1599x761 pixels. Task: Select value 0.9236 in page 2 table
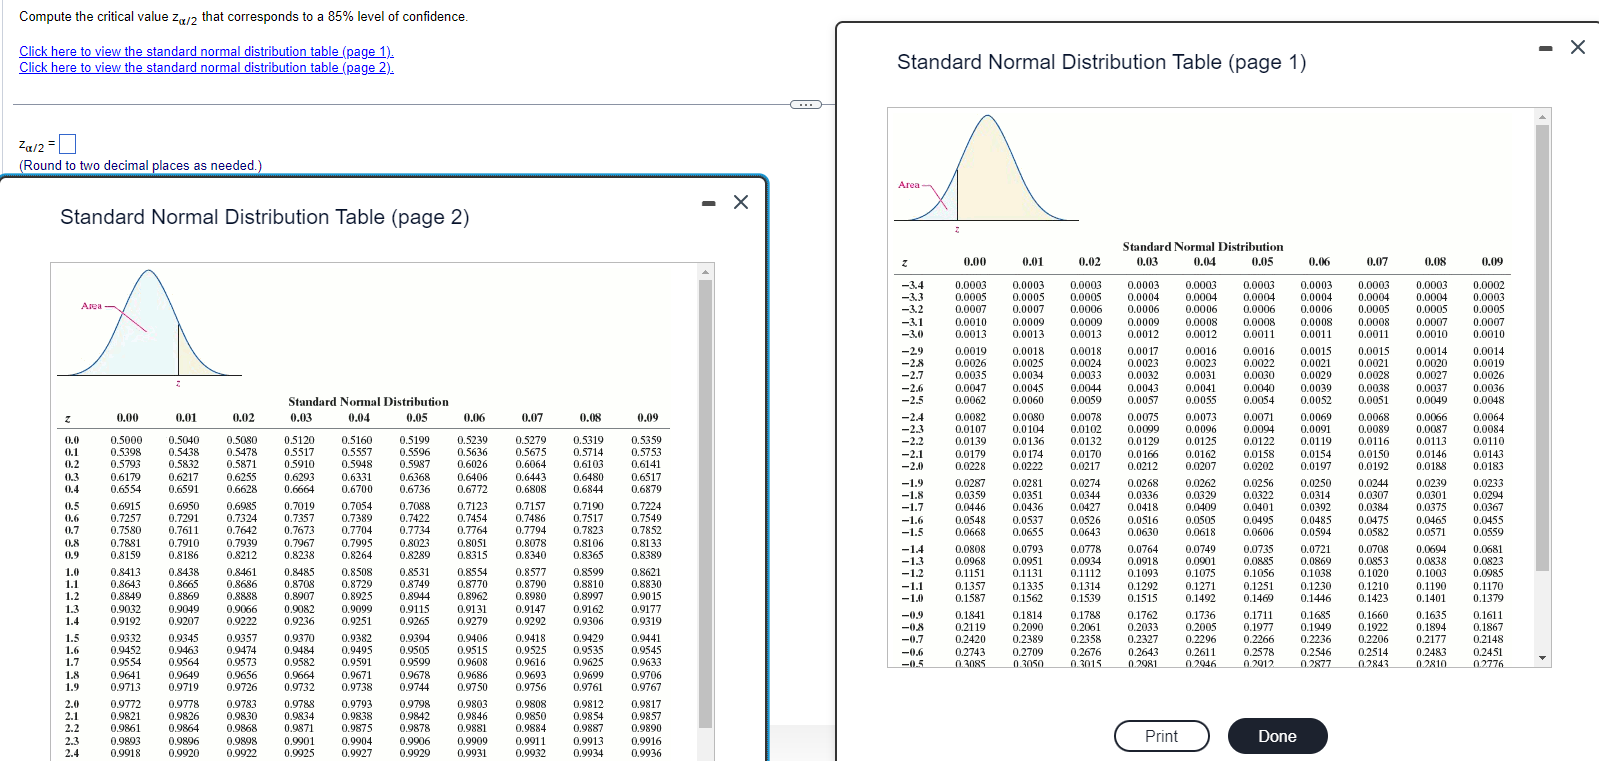pyautogui.click(x=299, y=621)
